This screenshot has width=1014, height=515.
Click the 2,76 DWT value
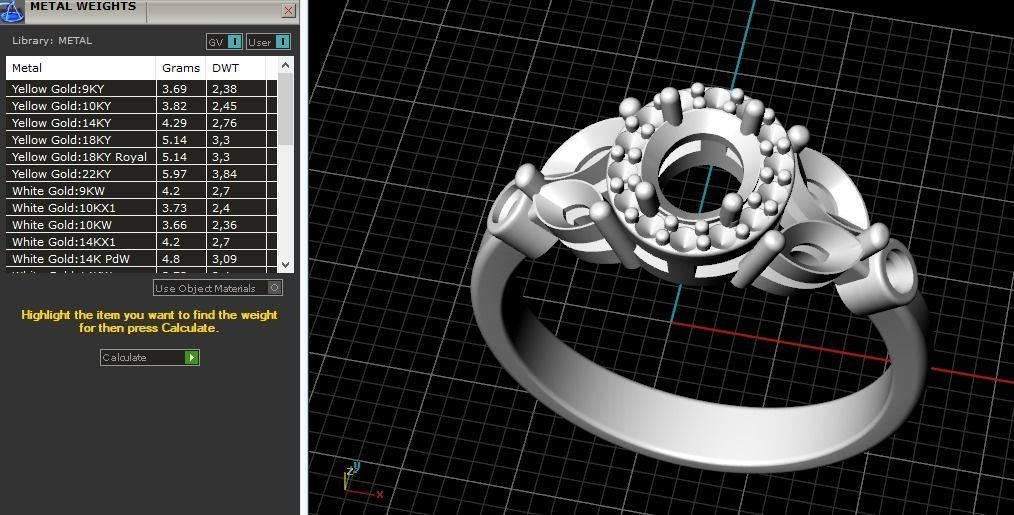pyautogui.click(x=224, y=123)
